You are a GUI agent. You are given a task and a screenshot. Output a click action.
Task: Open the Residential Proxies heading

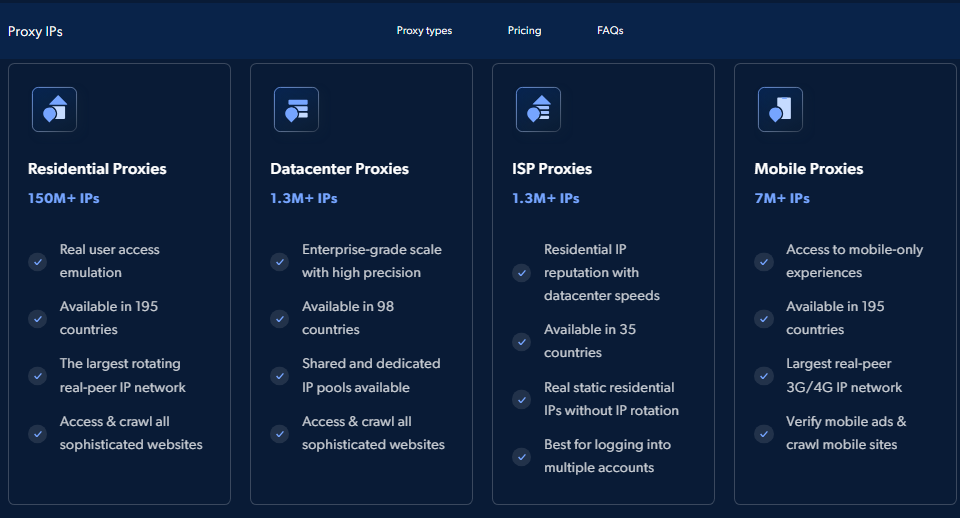[x=97, y=169]
